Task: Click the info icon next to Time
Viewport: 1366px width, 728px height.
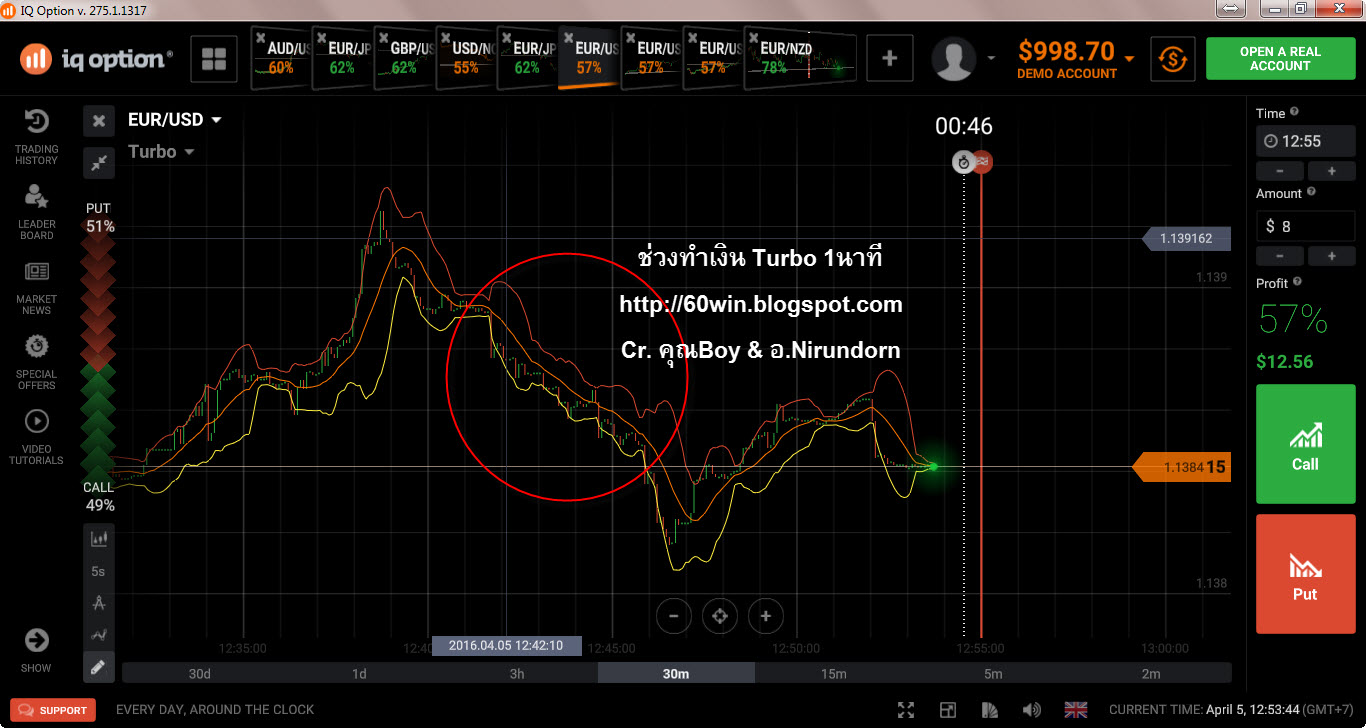Action: pos(1295,112)
